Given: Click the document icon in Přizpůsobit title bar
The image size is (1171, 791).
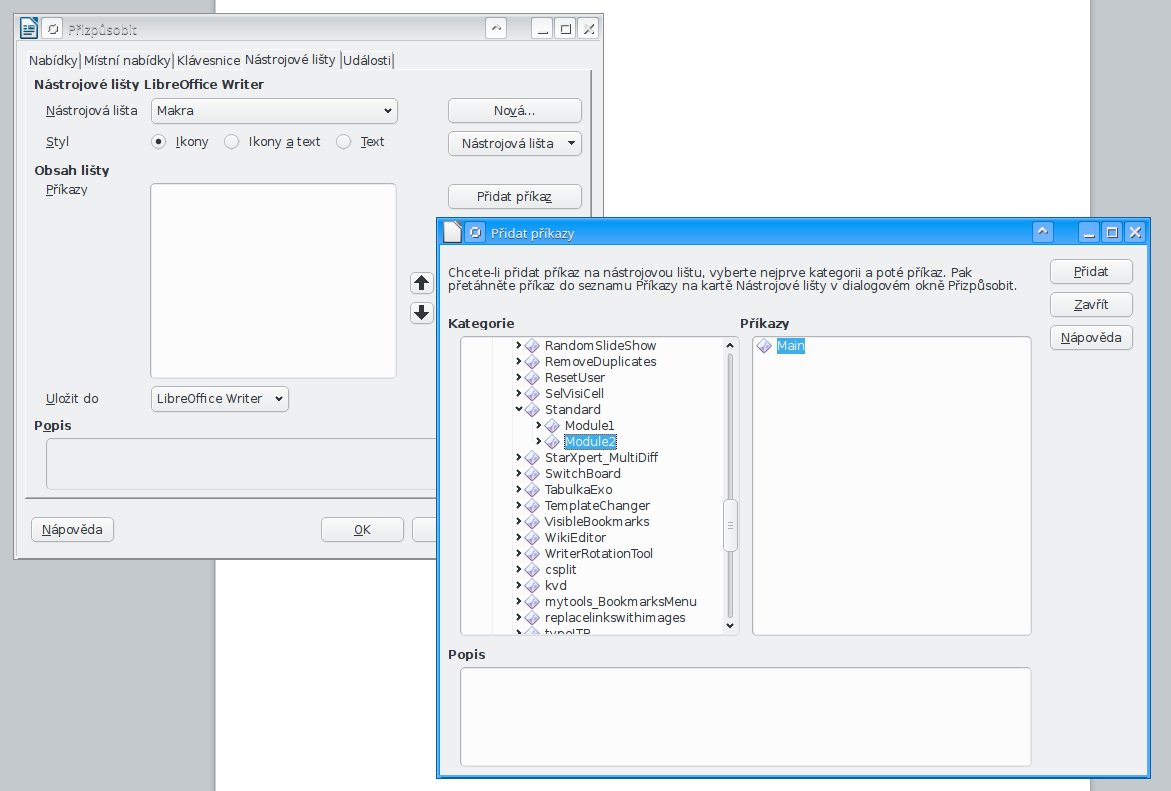Looking at the screenshot, I should [x=28, y=29].
